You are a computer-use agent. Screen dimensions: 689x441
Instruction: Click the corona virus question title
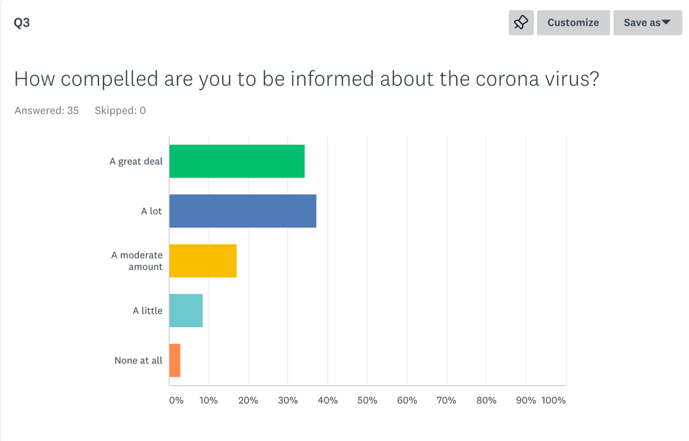(306, 78)
